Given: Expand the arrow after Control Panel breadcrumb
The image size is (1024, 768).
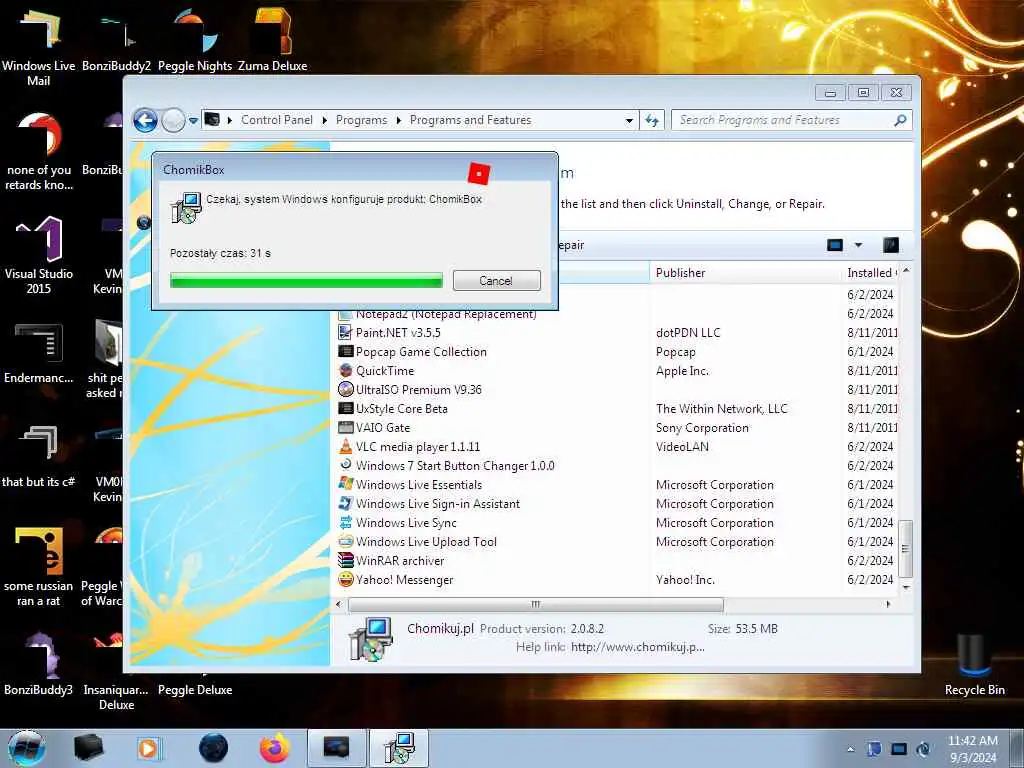Looking at the screenshot, I should [325, 120].
